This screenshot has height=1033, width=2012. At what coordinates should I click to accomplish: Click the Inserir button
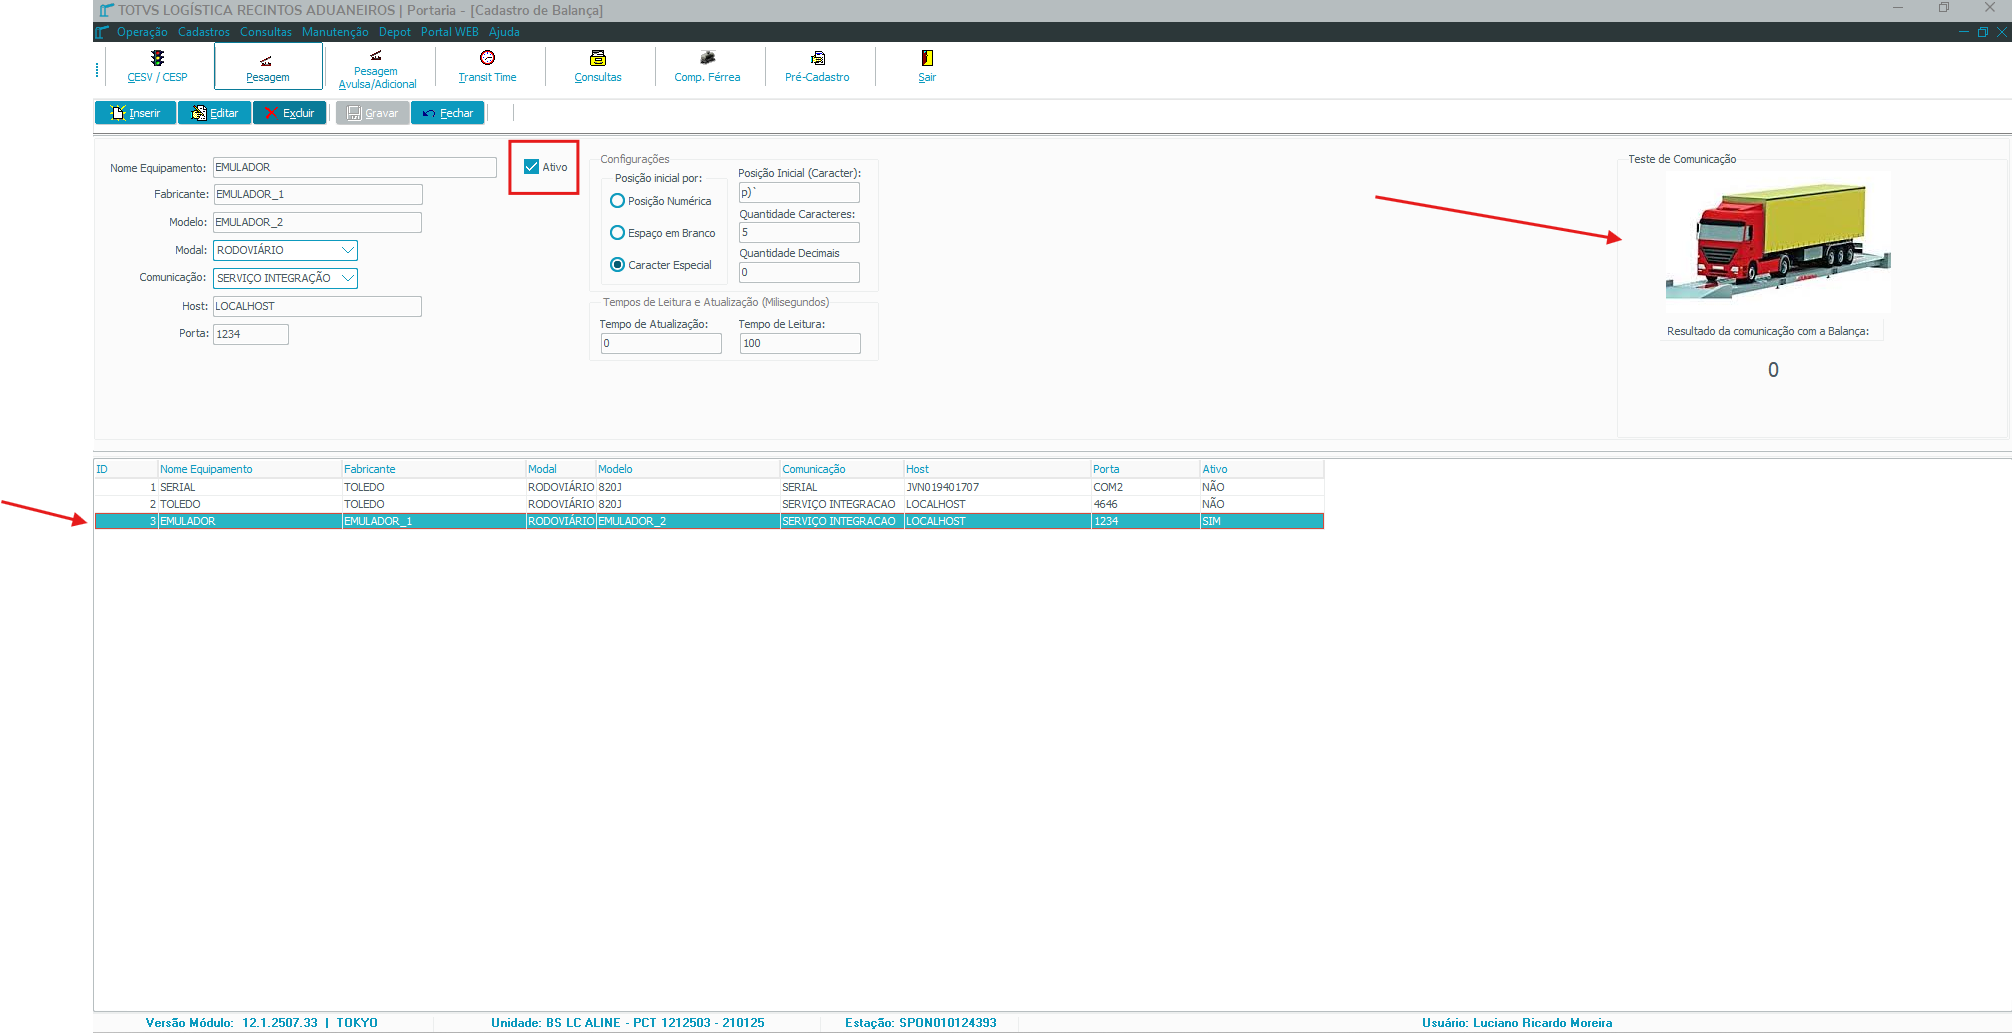click(x=135, y=113)
